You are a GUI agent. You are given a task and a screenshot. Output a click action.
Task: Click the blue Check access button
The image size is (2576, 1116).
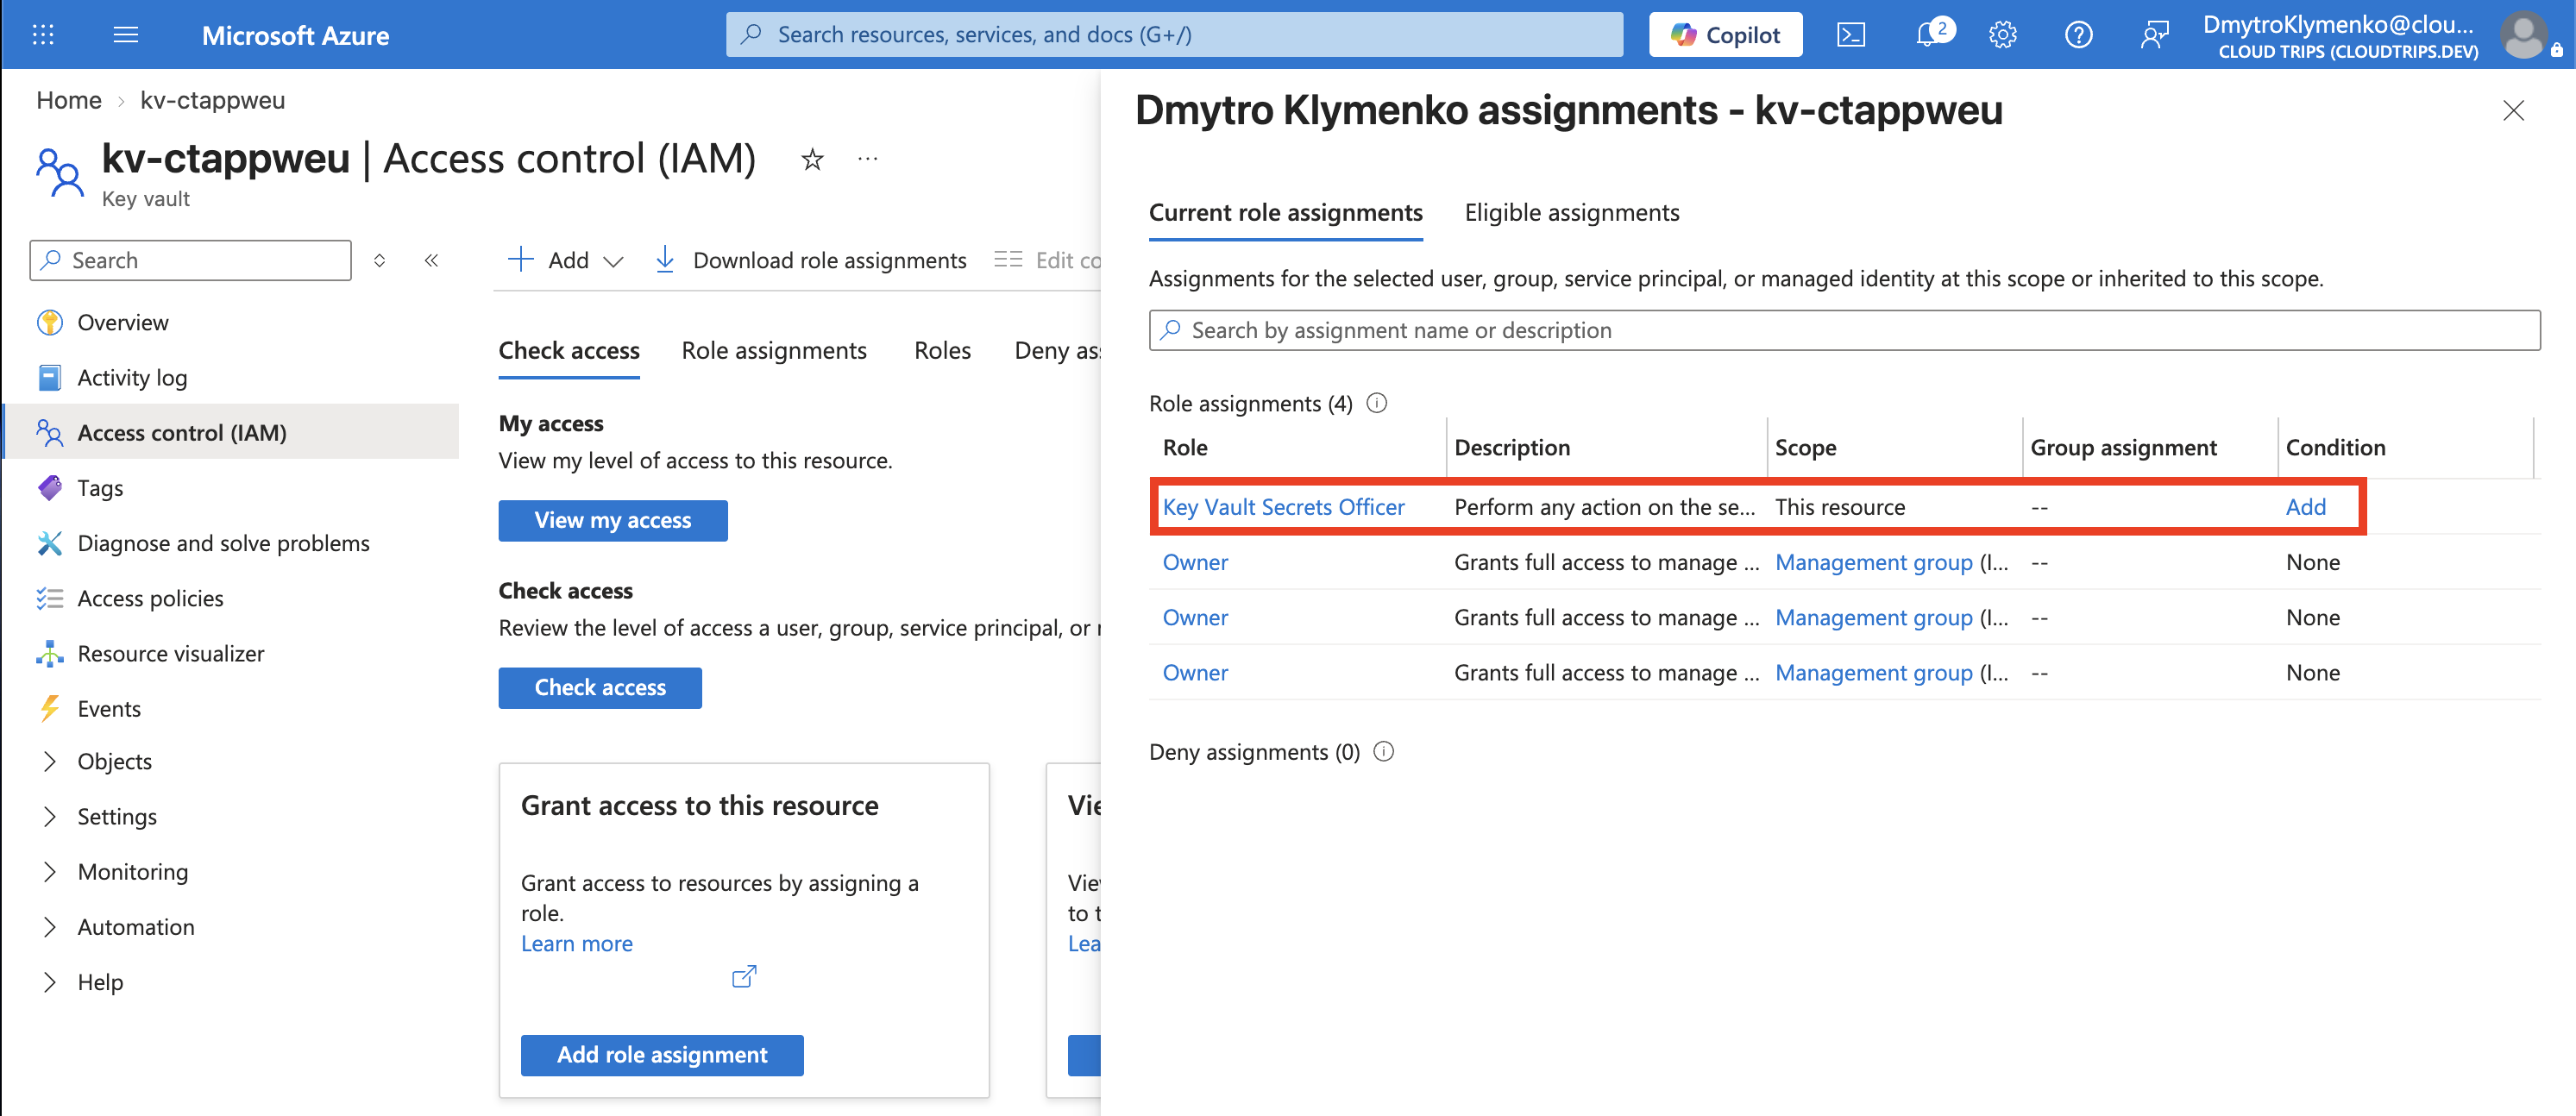[x=600, y=687]
